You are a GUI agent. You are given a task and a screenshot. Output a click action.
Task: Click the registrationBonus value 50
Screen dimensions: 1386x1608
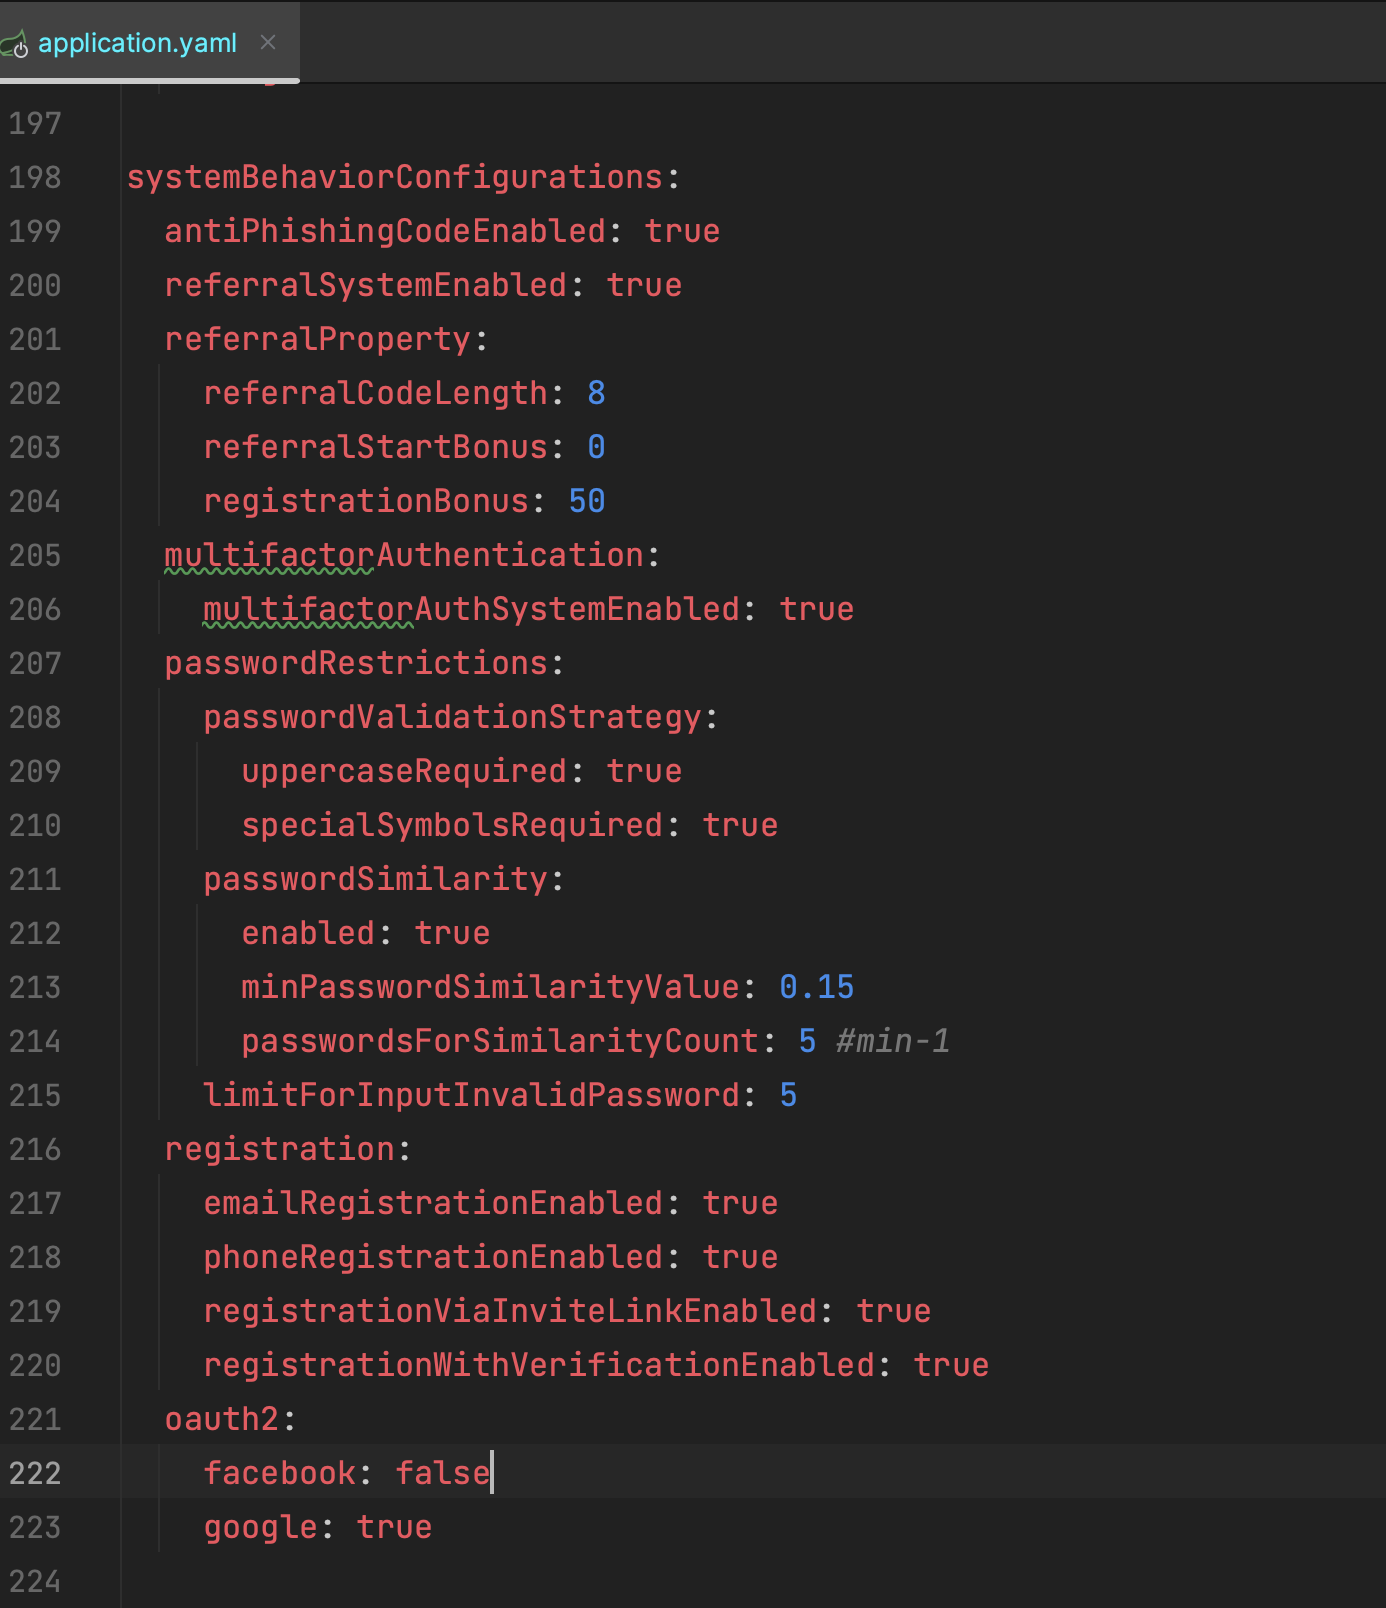(587, 501)
